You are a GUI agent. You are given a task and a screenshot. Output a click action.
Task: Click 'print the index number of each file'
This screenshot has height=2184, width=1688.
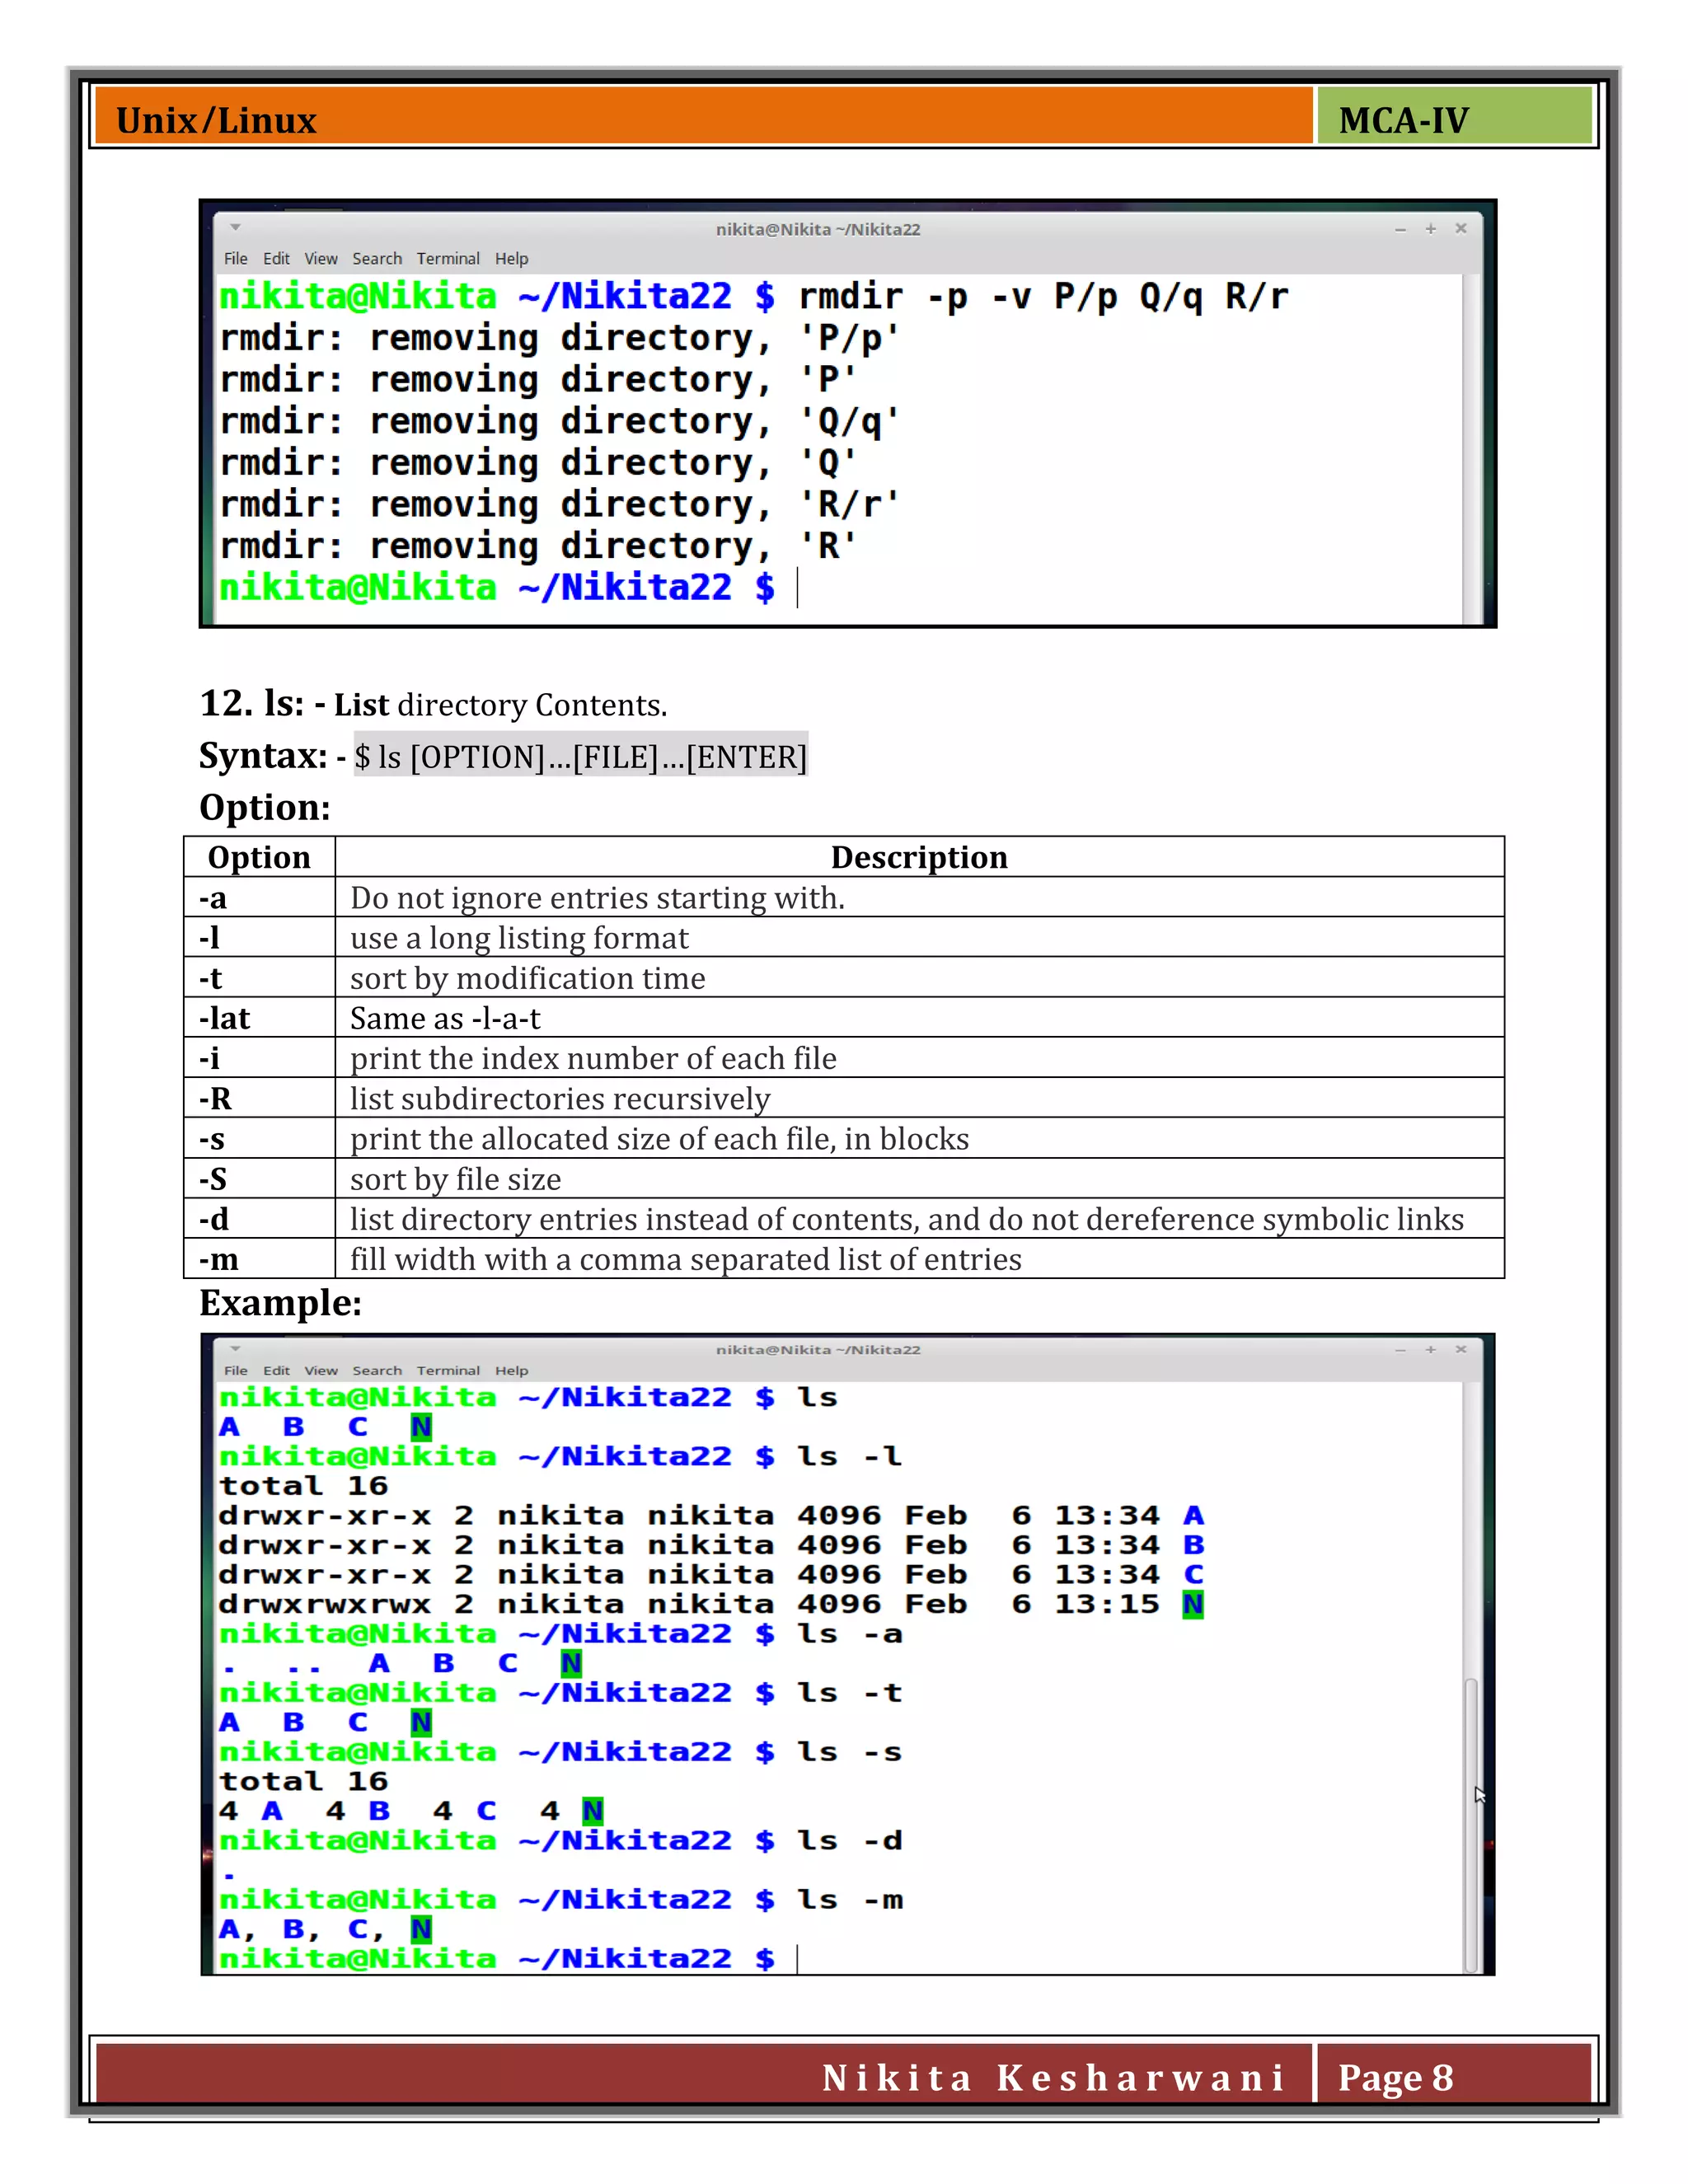(x=593, y=1058)
